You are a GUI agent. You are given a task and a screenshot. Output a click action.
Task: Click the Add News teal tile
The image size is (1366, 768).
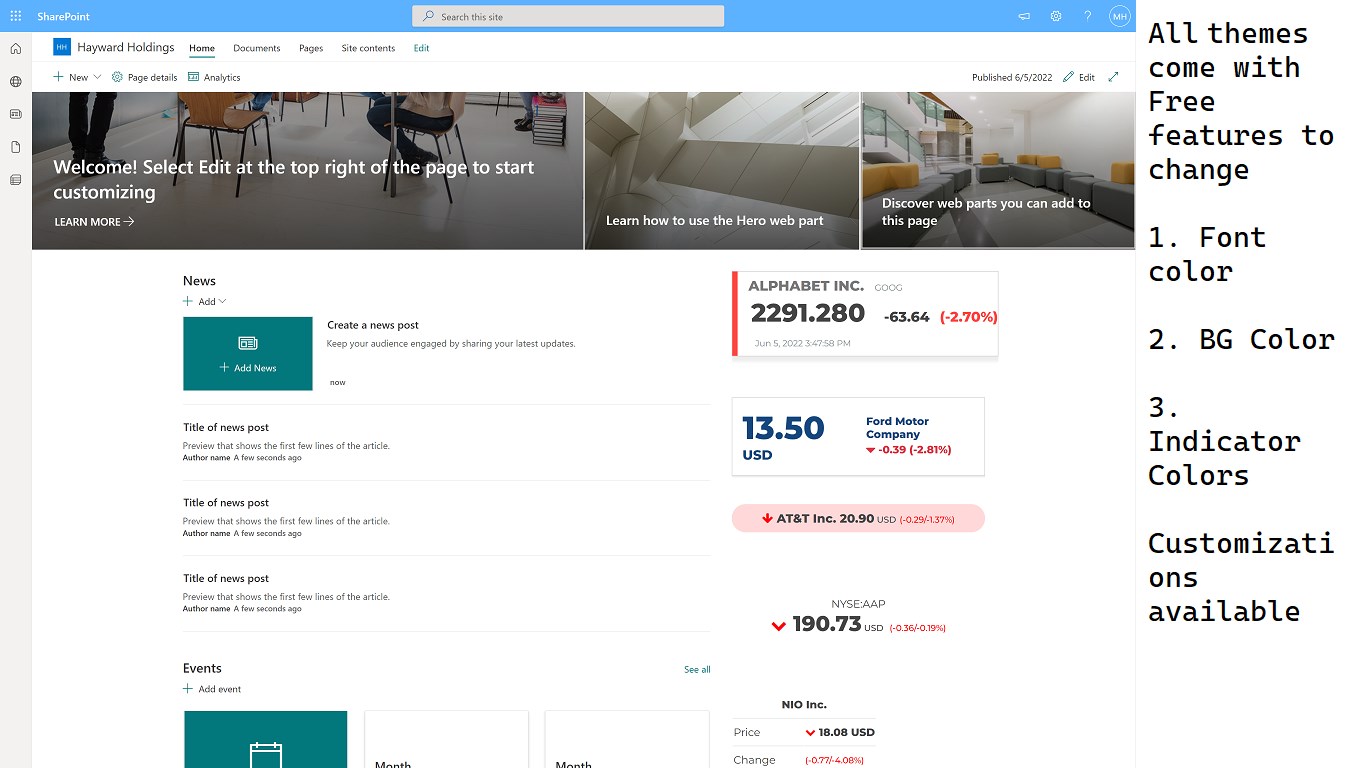coord(248,354)
